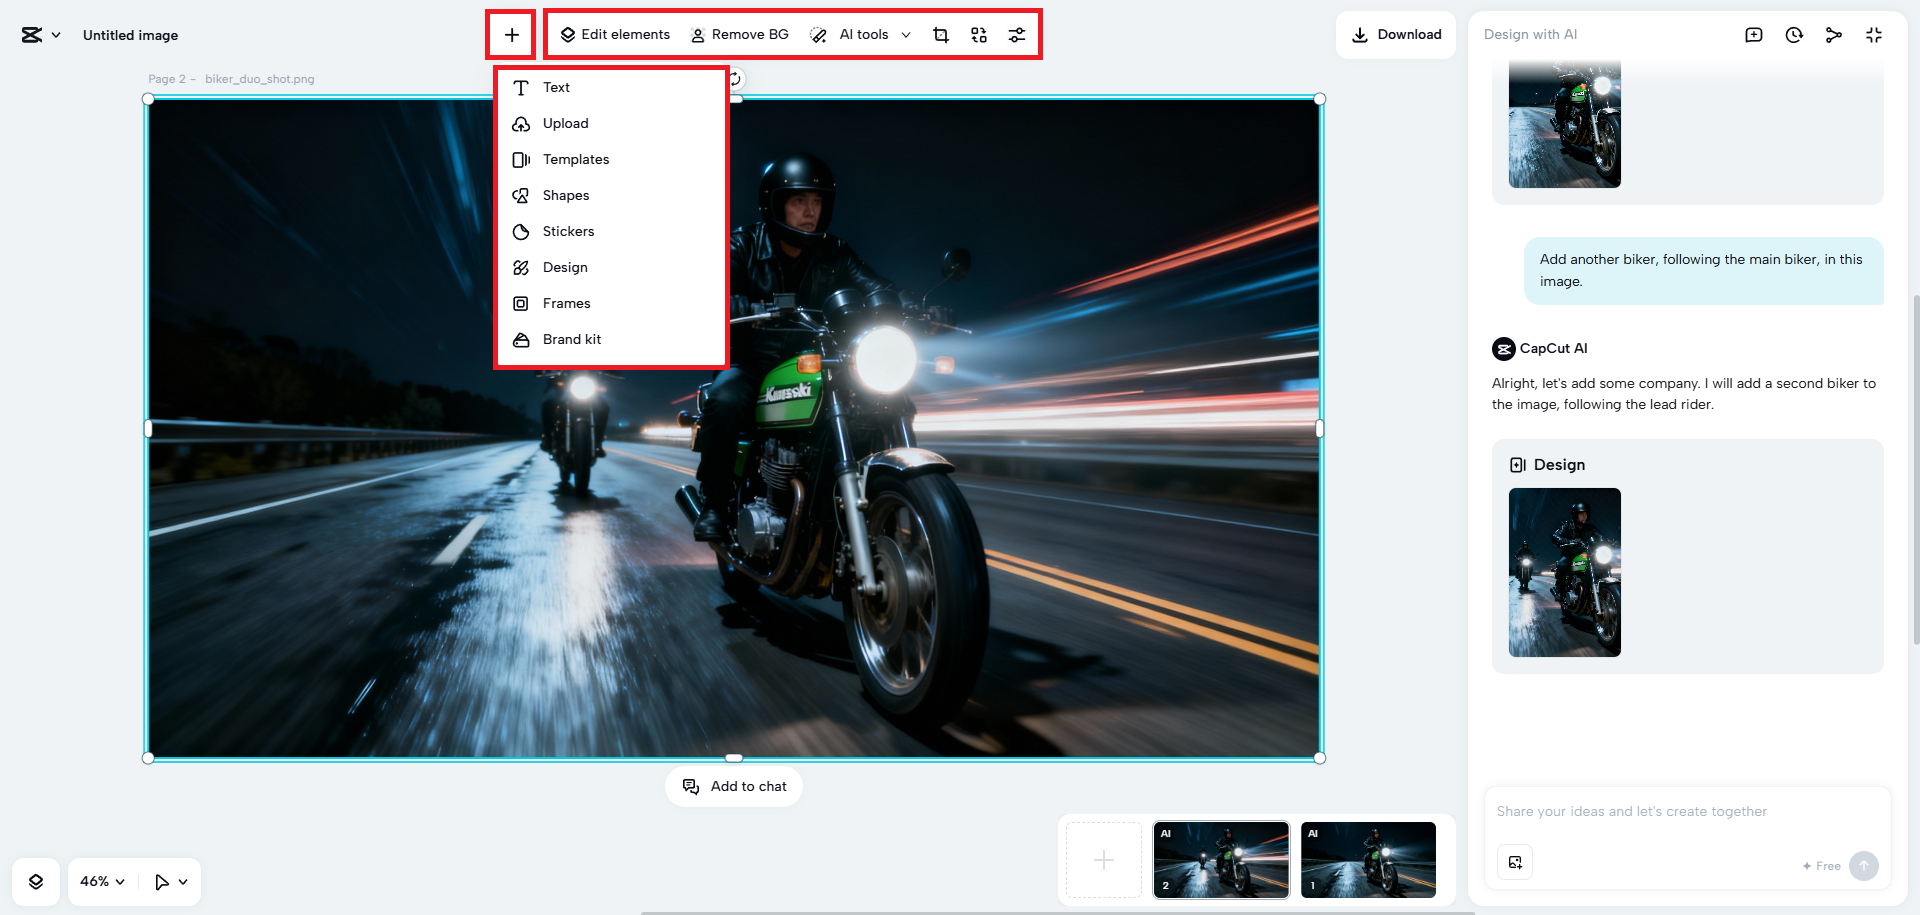
Task: Attach an image to the chat prompt
Action: (x=1515, y=863)
